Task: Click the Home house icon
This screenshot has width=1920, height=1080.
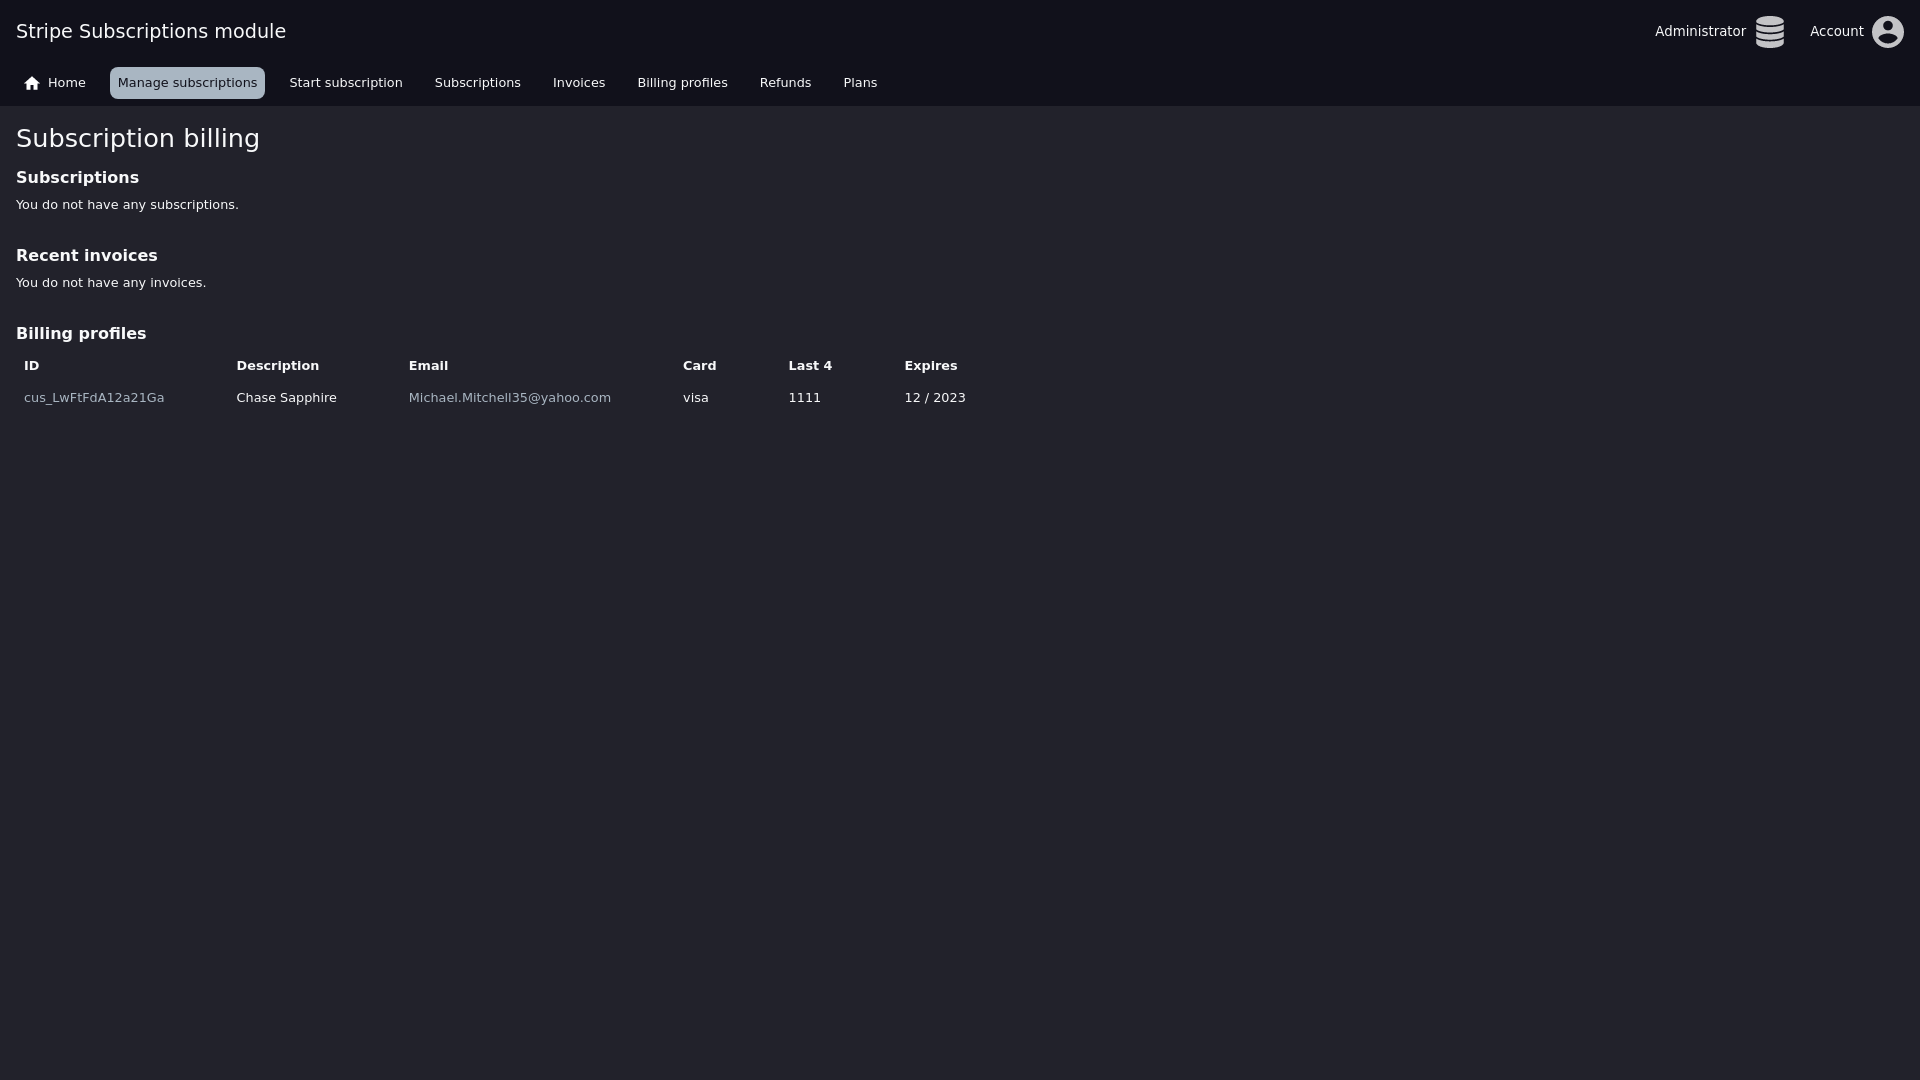Action: 32,84
